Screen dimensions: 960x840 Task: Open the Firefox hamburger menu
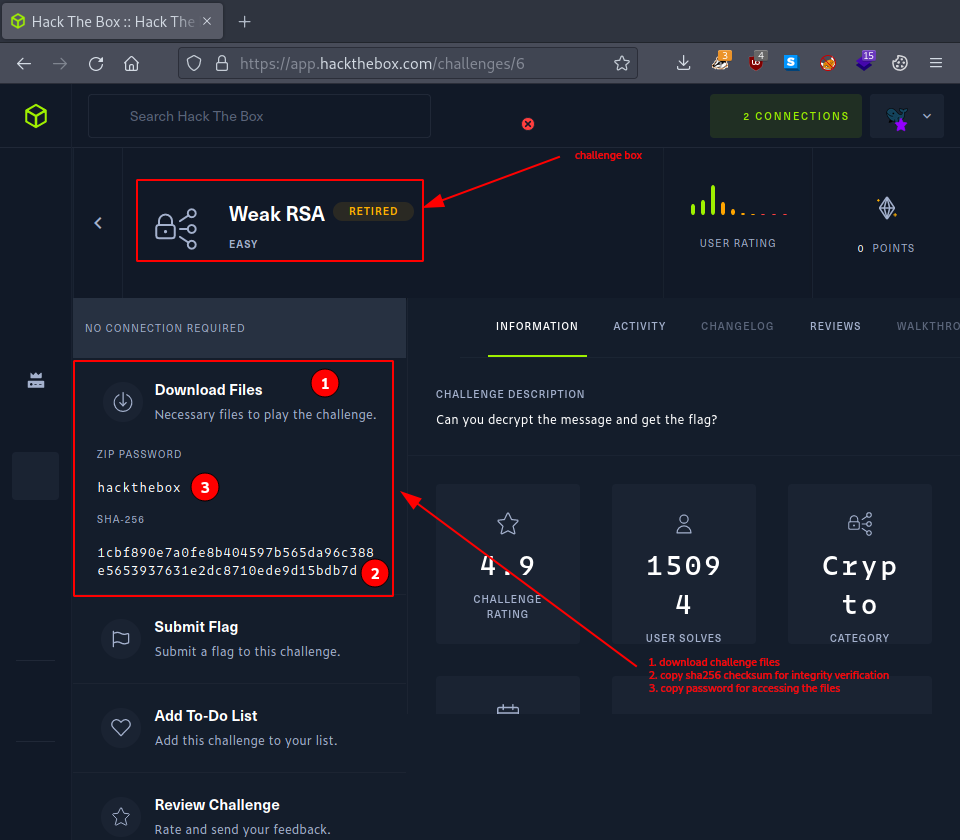936,63
